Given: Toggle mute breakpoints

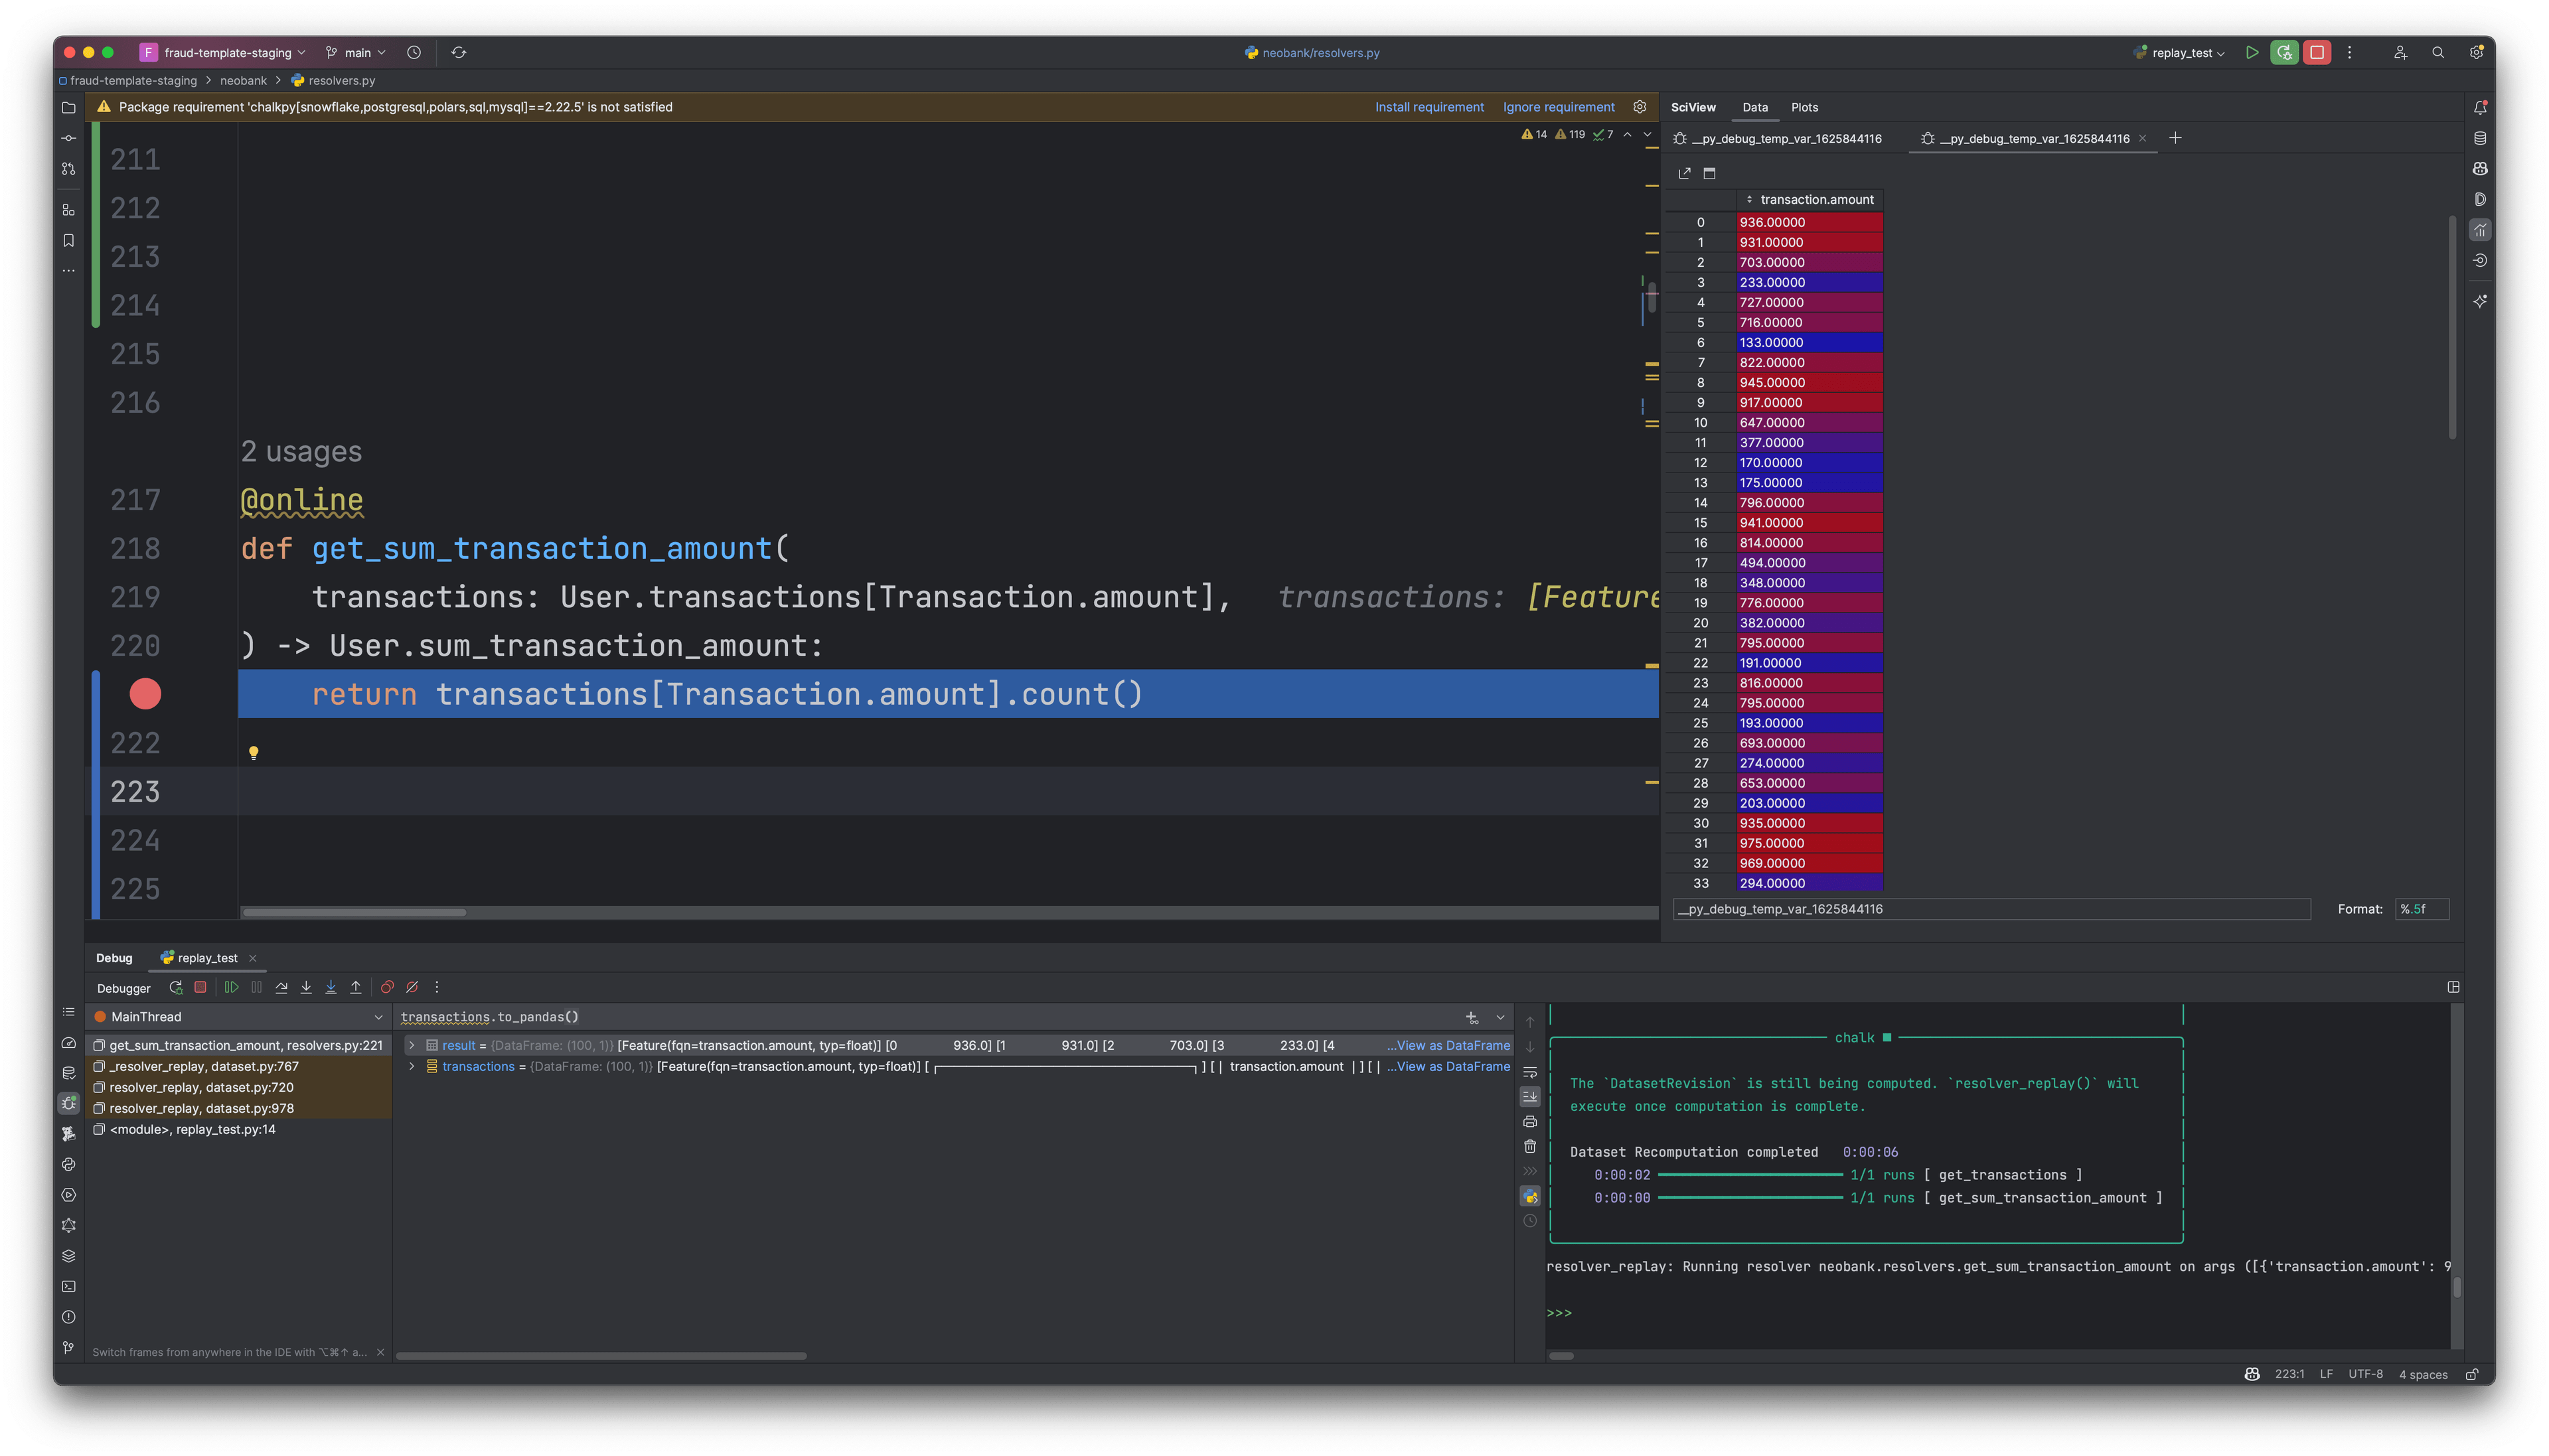Looking at the screenshot, I should [412, 987].
